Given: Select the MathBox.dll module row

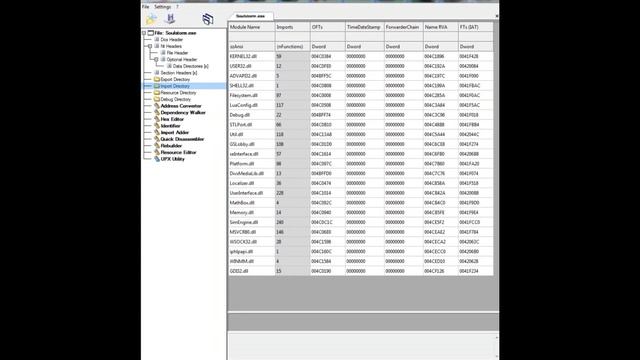Looking at the screenshot, I should pyautogui.click(x=360, y=203).
